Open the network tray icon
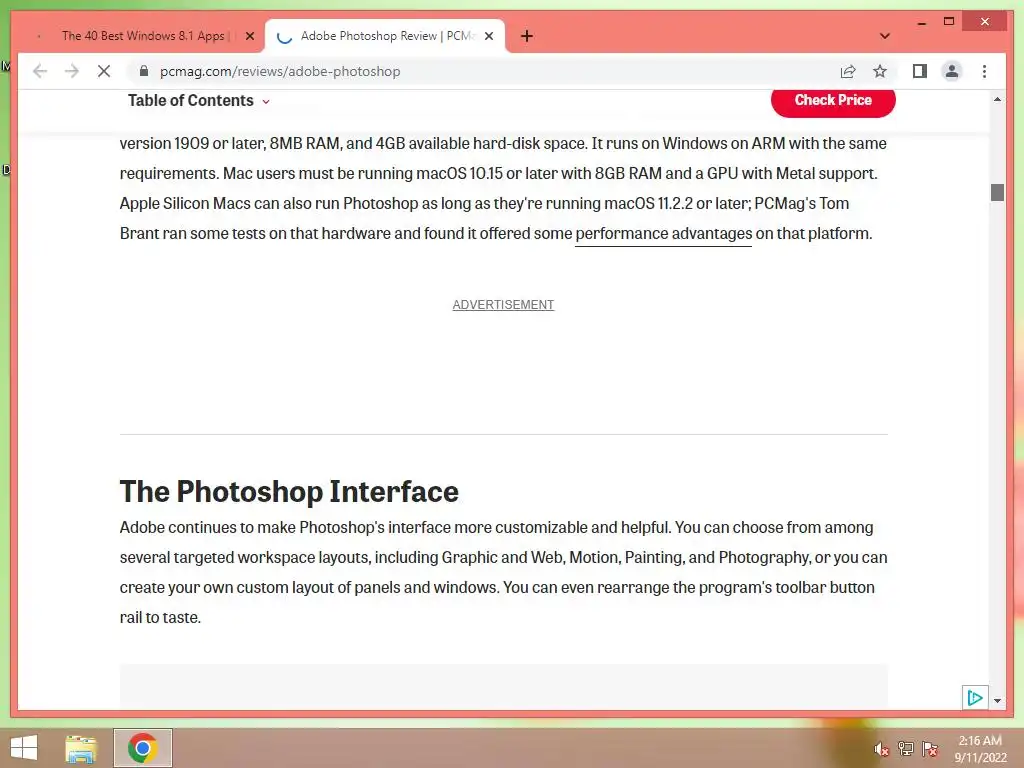This screenshot has height=768, width=1024. tap(906, 749)
